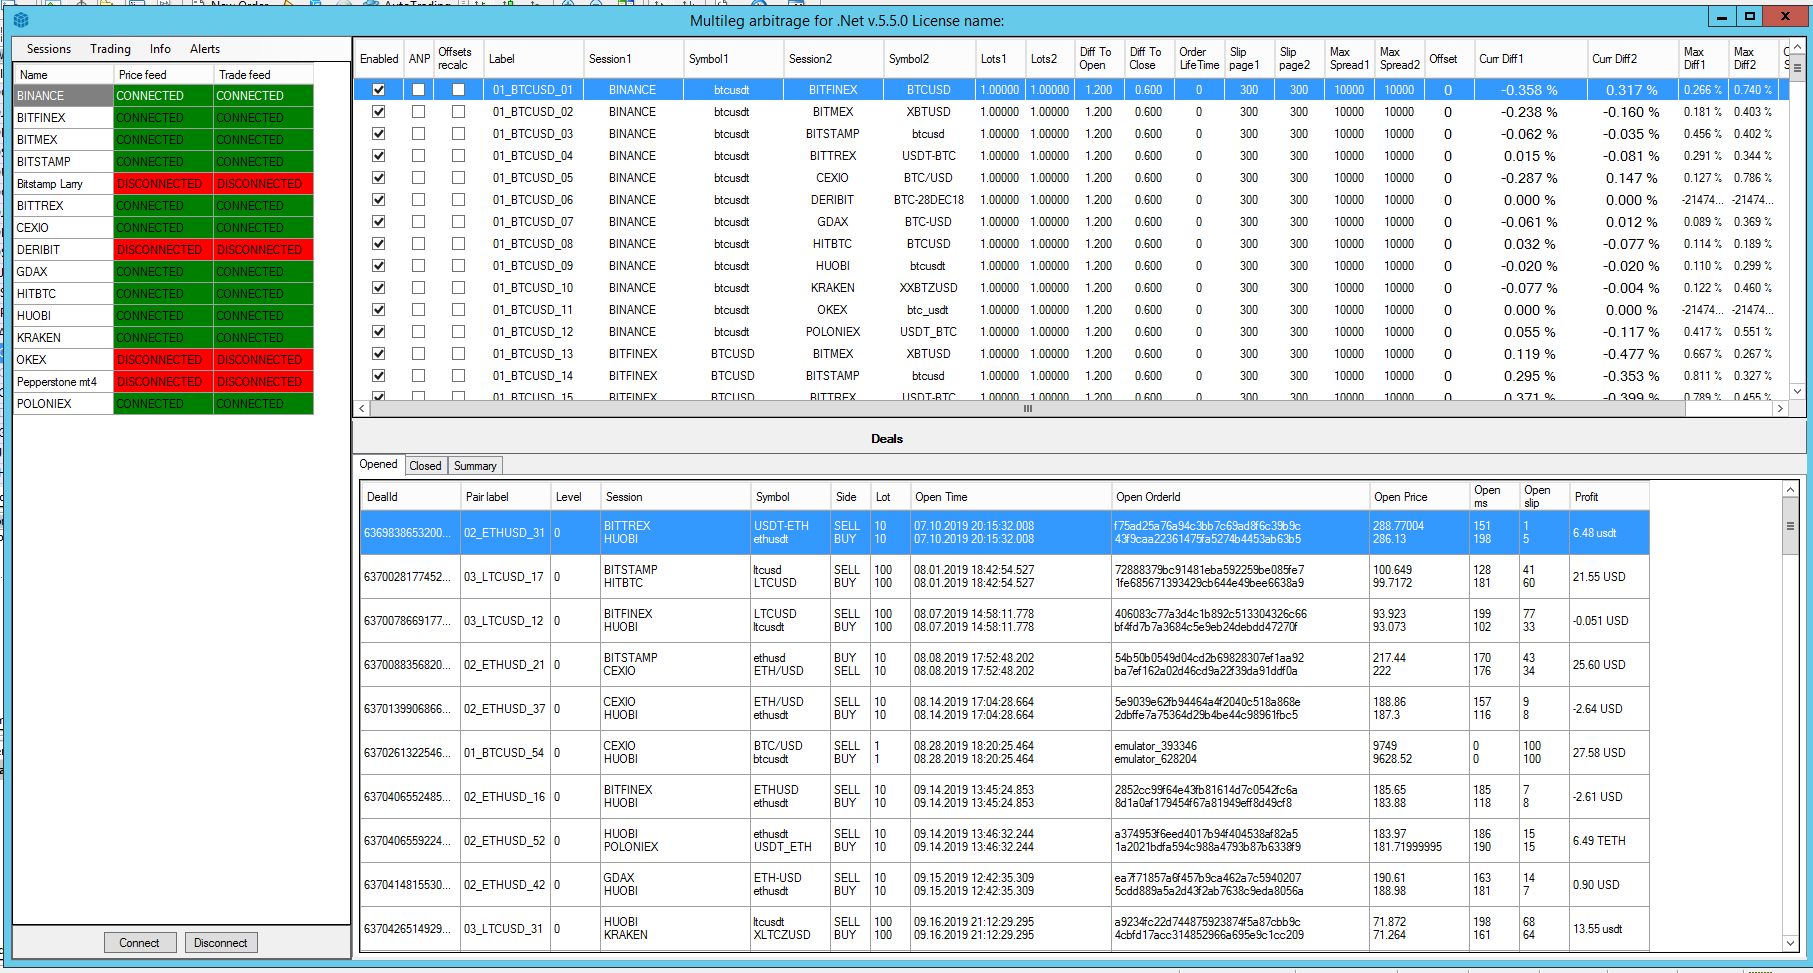Open the Trading menu

point(110,49)
